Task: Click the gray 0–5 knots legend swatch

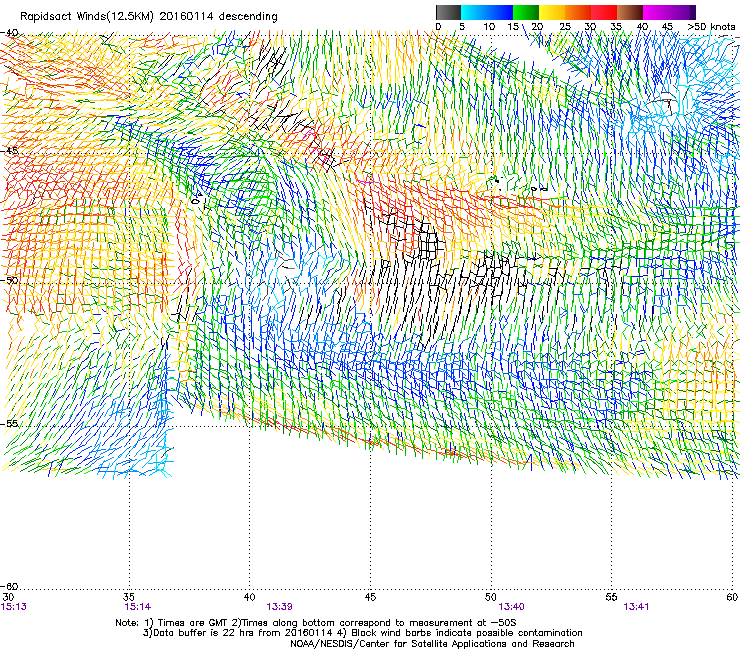Action: pyautogui.click(x=448, y=12)
